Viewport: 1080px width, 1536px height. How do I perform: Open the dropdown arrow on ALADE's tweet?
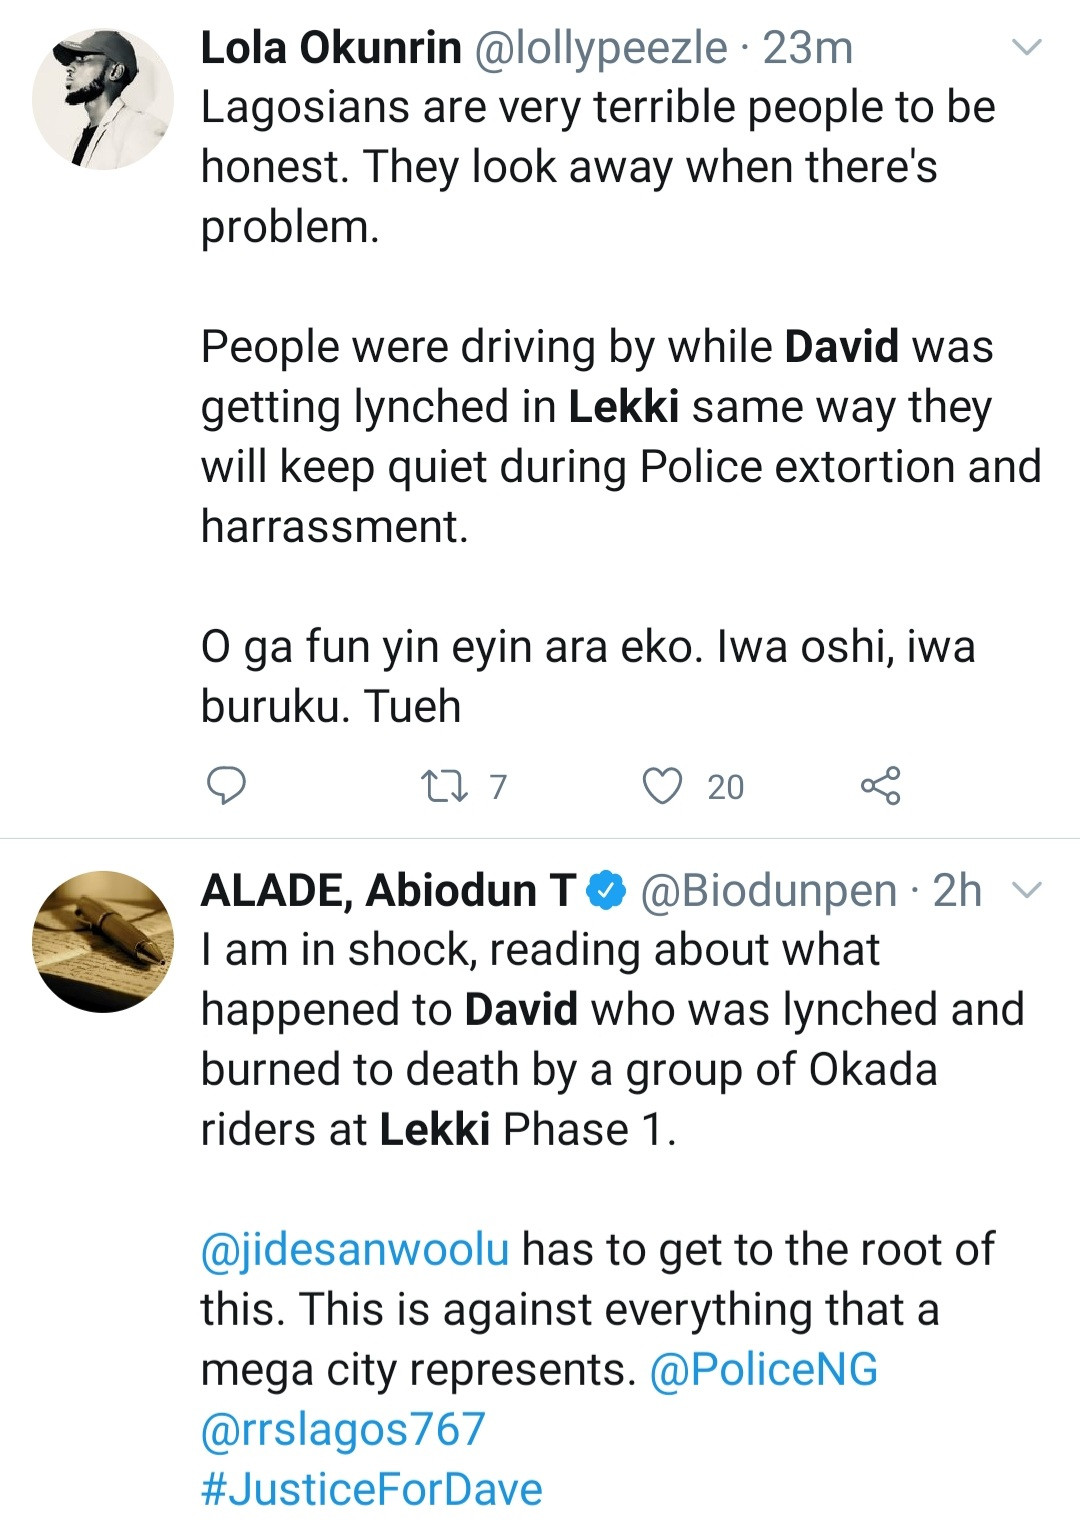(x=1028, y=889)
